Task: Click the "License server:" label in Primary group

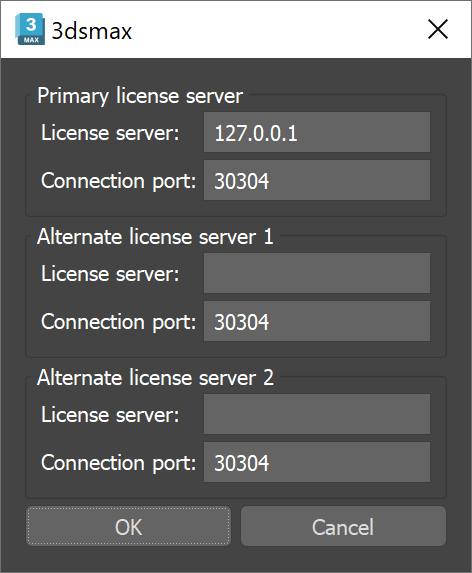Action: [110, 132]
